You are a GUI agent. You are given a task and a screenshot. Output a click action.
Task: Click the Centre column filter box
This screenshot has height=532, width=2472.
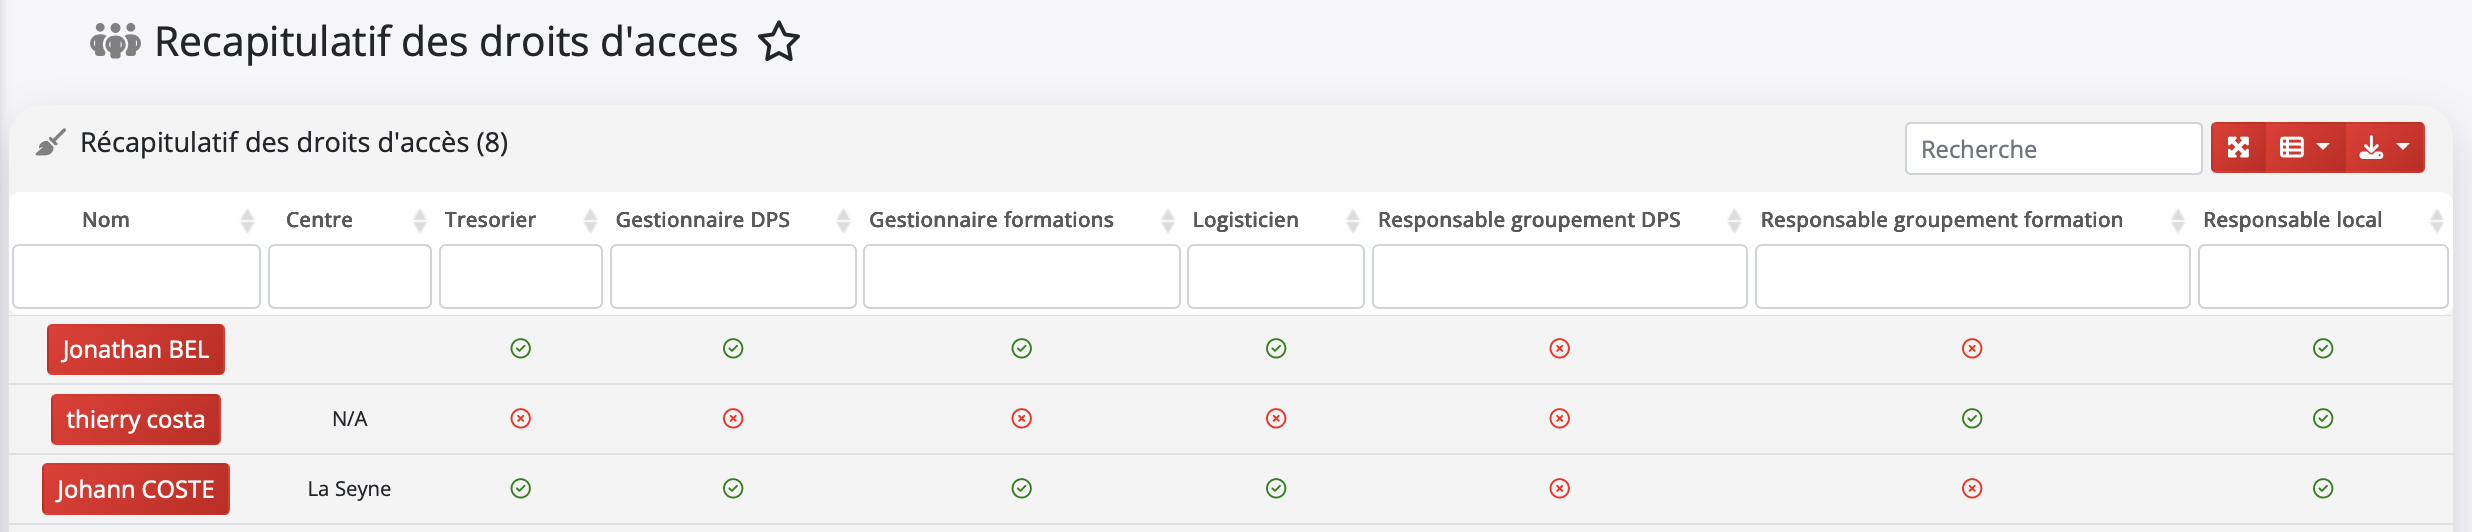350,277
